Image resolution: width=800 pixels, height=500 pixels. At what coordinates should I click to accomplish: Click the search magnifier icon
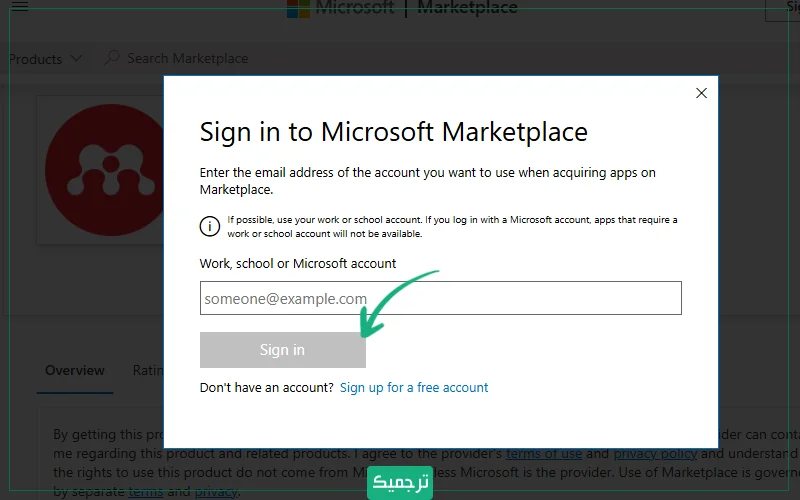[112, 59]
